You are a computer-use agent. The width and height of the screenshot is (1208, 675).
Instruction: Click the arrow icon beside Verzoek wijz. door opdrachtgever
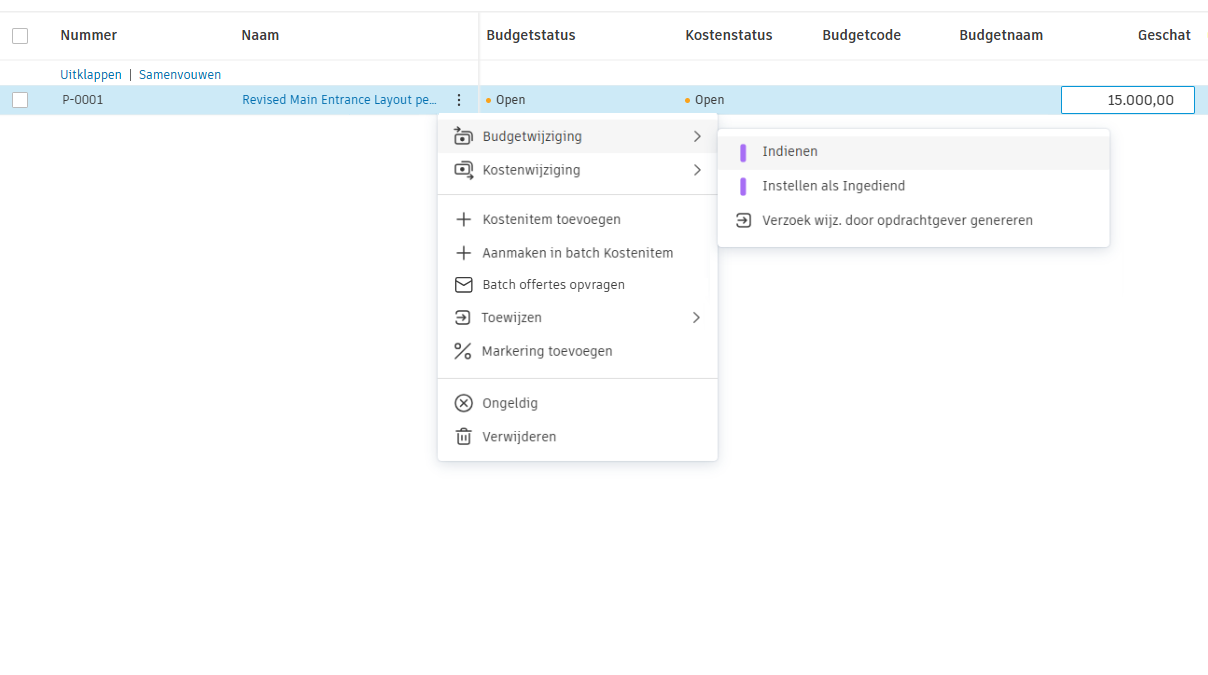tap(743, 220)
